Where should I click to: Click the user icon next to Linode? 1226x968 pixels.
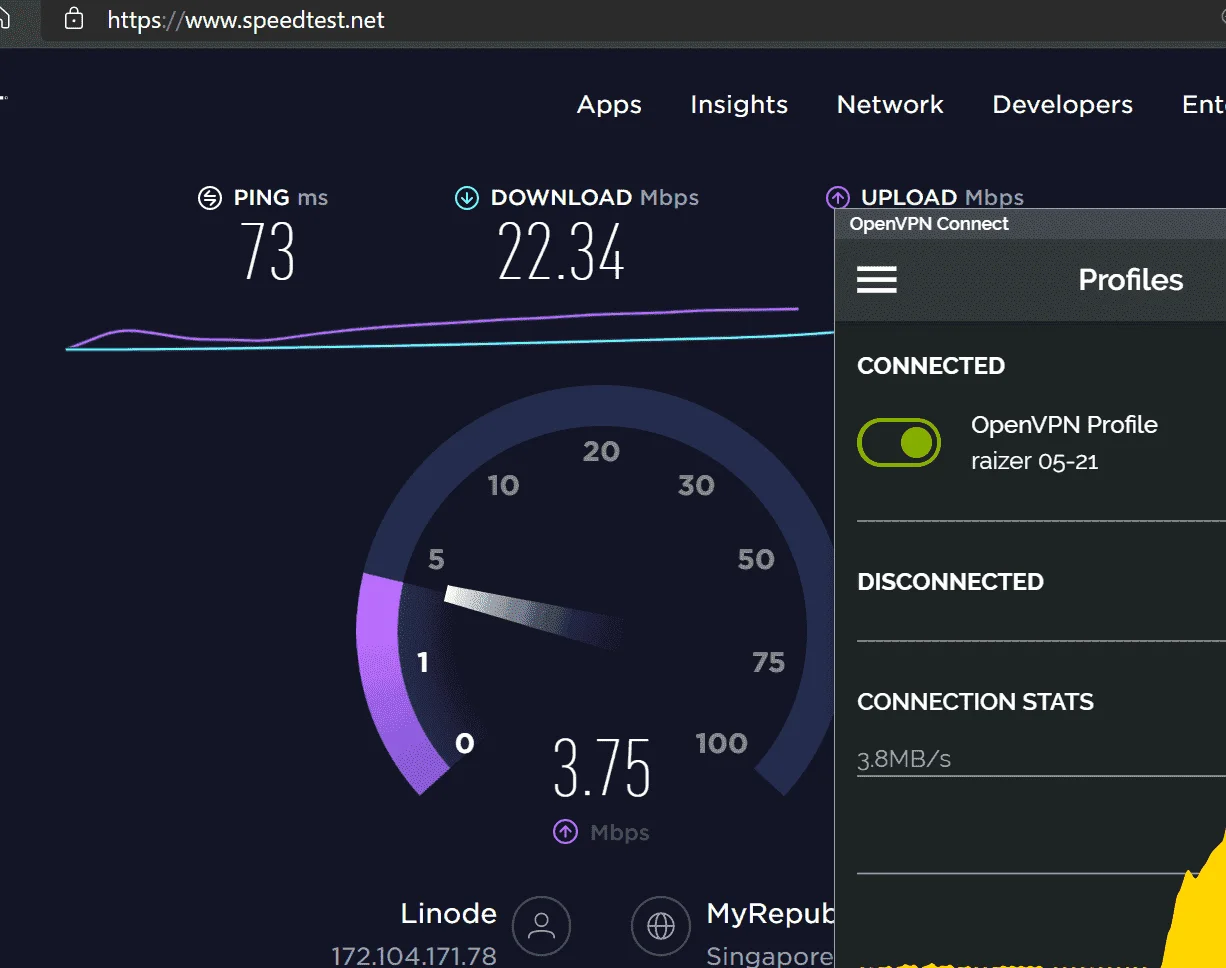point(541,926)
